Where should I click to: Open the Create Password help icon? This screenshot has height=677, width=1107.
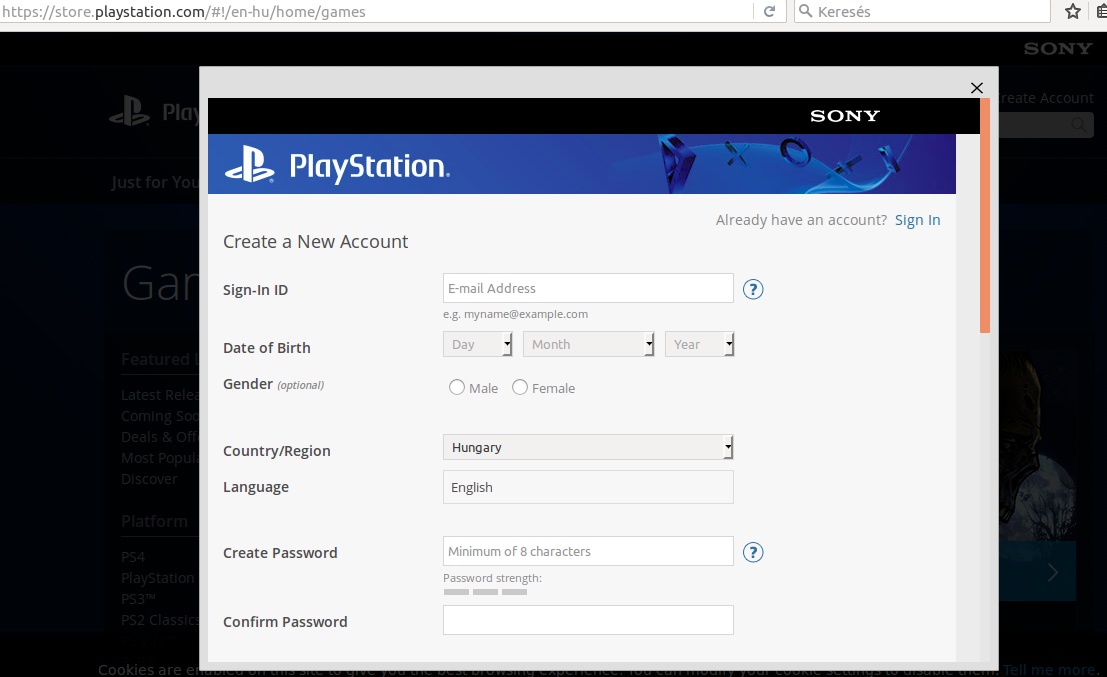point(753,552)
